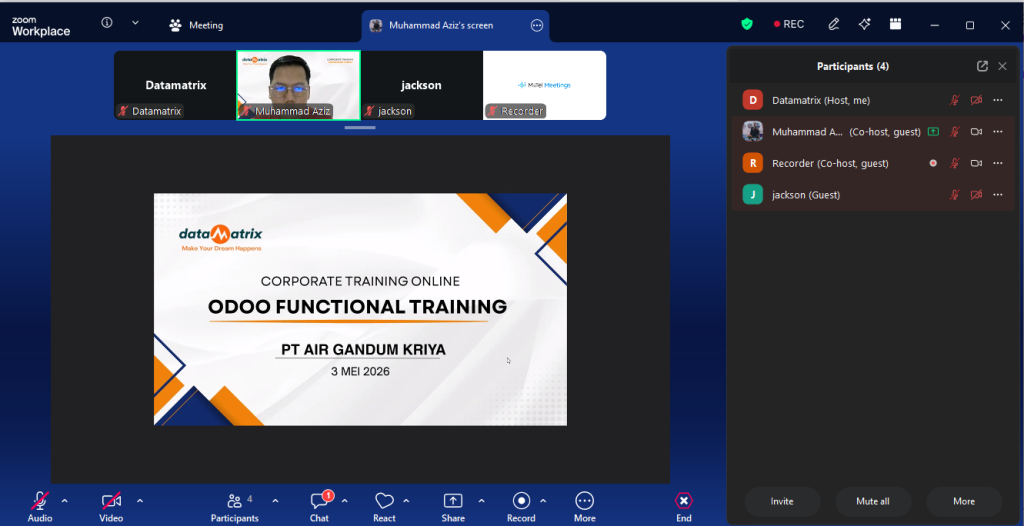The width and height of the screenshot is (1024, 526).
Task: Expand chat options arrow
Action: click(344, 501)
